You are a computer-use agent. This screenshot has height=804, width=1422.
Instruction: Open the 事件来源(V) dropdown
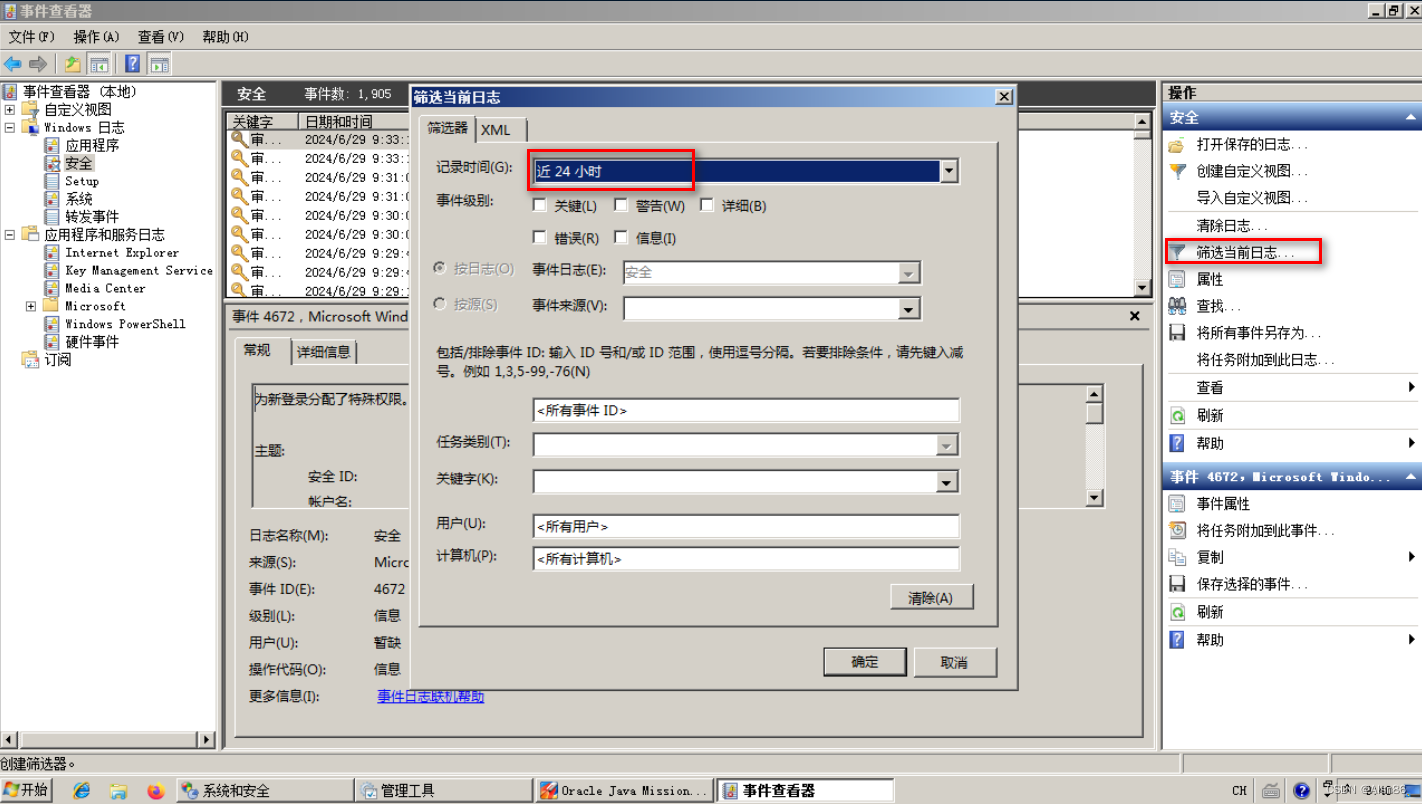[x=909, y=309]
